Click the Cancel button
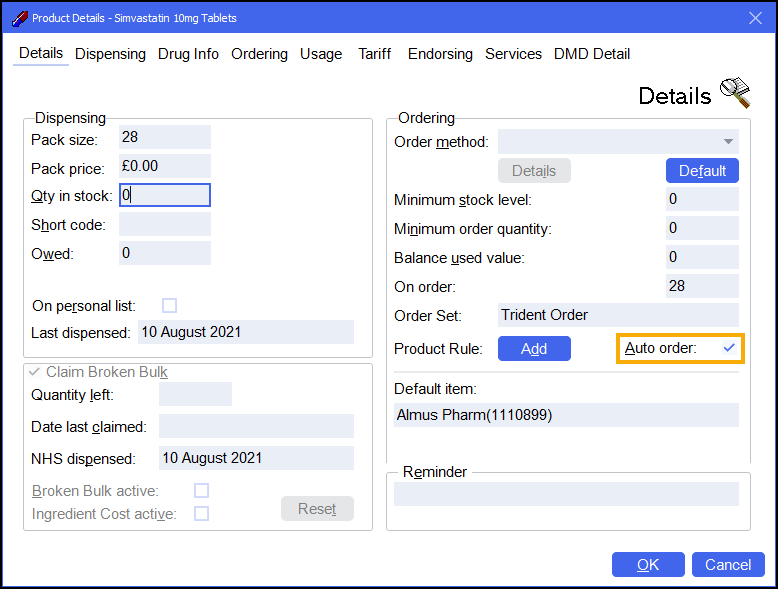This screenshot has width=778, height=589. pyautogui.click(x=728, y=565)
